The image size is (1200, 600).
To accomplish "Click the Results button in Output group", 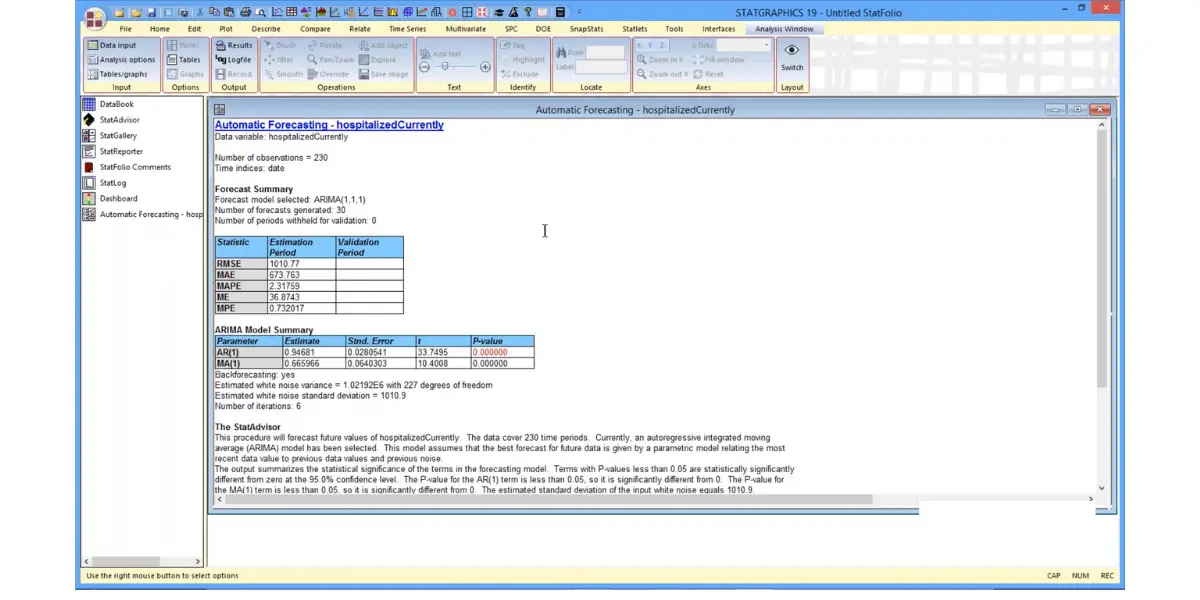I will 234,45.
